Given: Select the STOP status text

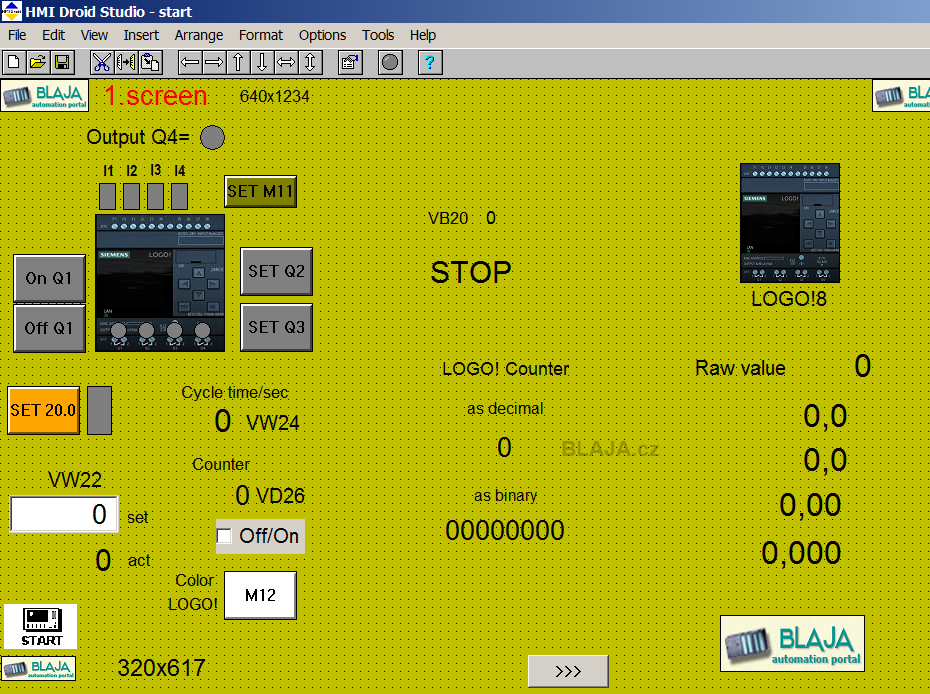Looking at the screenshot, I should [471, 272].
